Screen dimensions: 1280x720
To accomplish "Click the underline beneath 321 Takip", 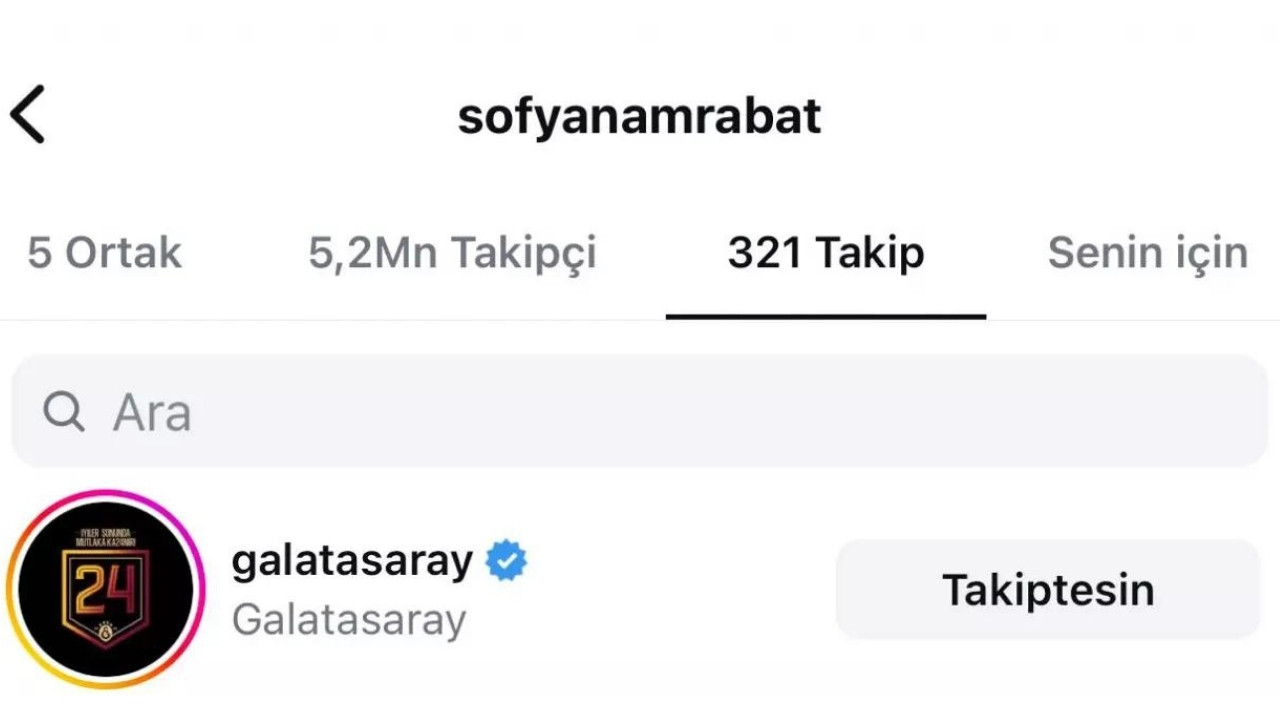I will point(826,316).
